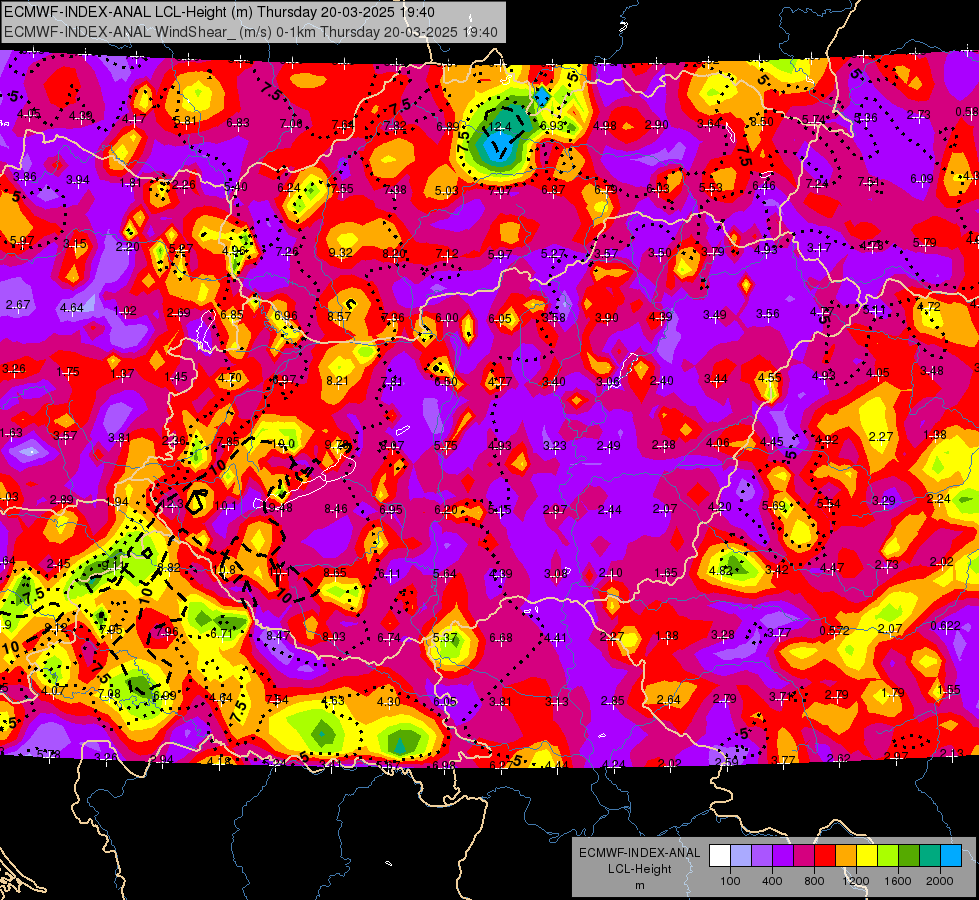Click the 9.11 grid value
This screenshot has width=979, height=900.
tap(113, 566)
